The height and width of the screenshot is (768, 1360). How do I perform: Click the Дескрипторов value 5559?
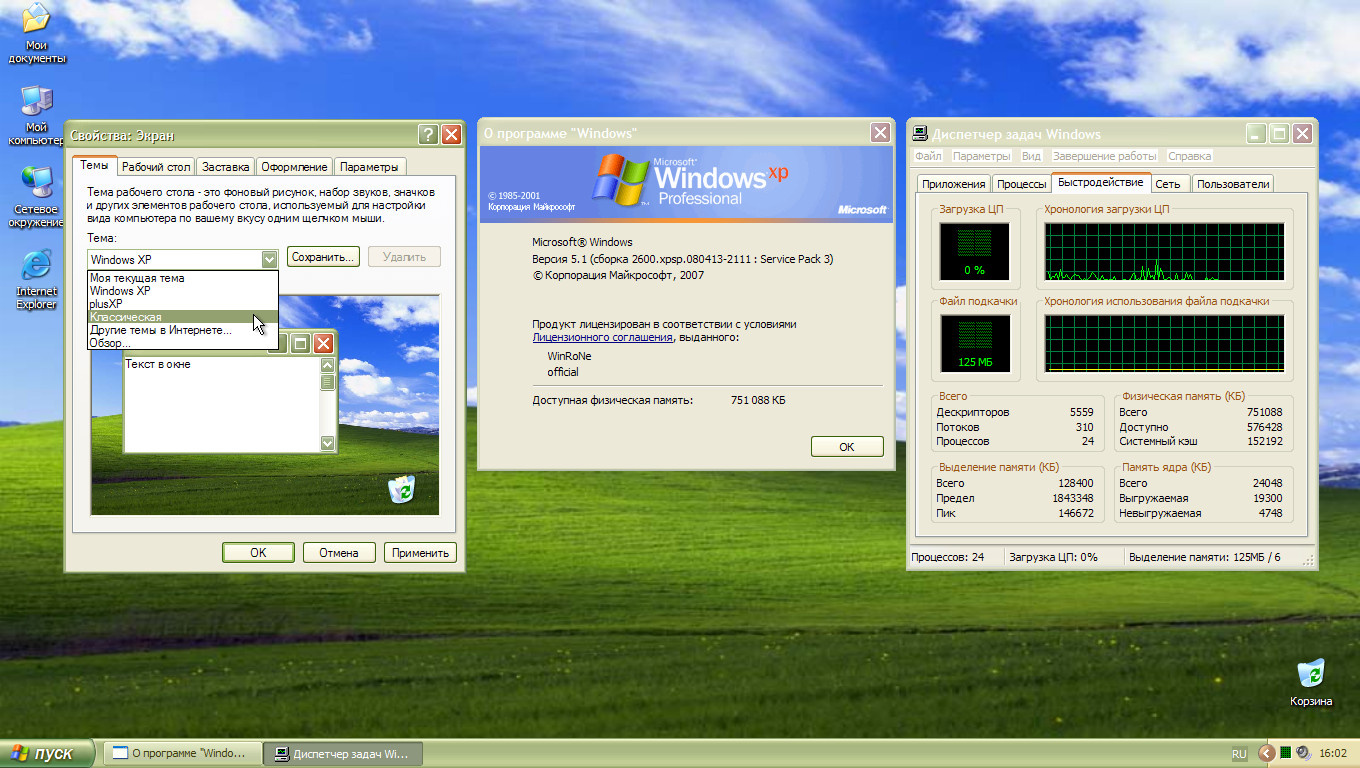tap(1082, 412)
